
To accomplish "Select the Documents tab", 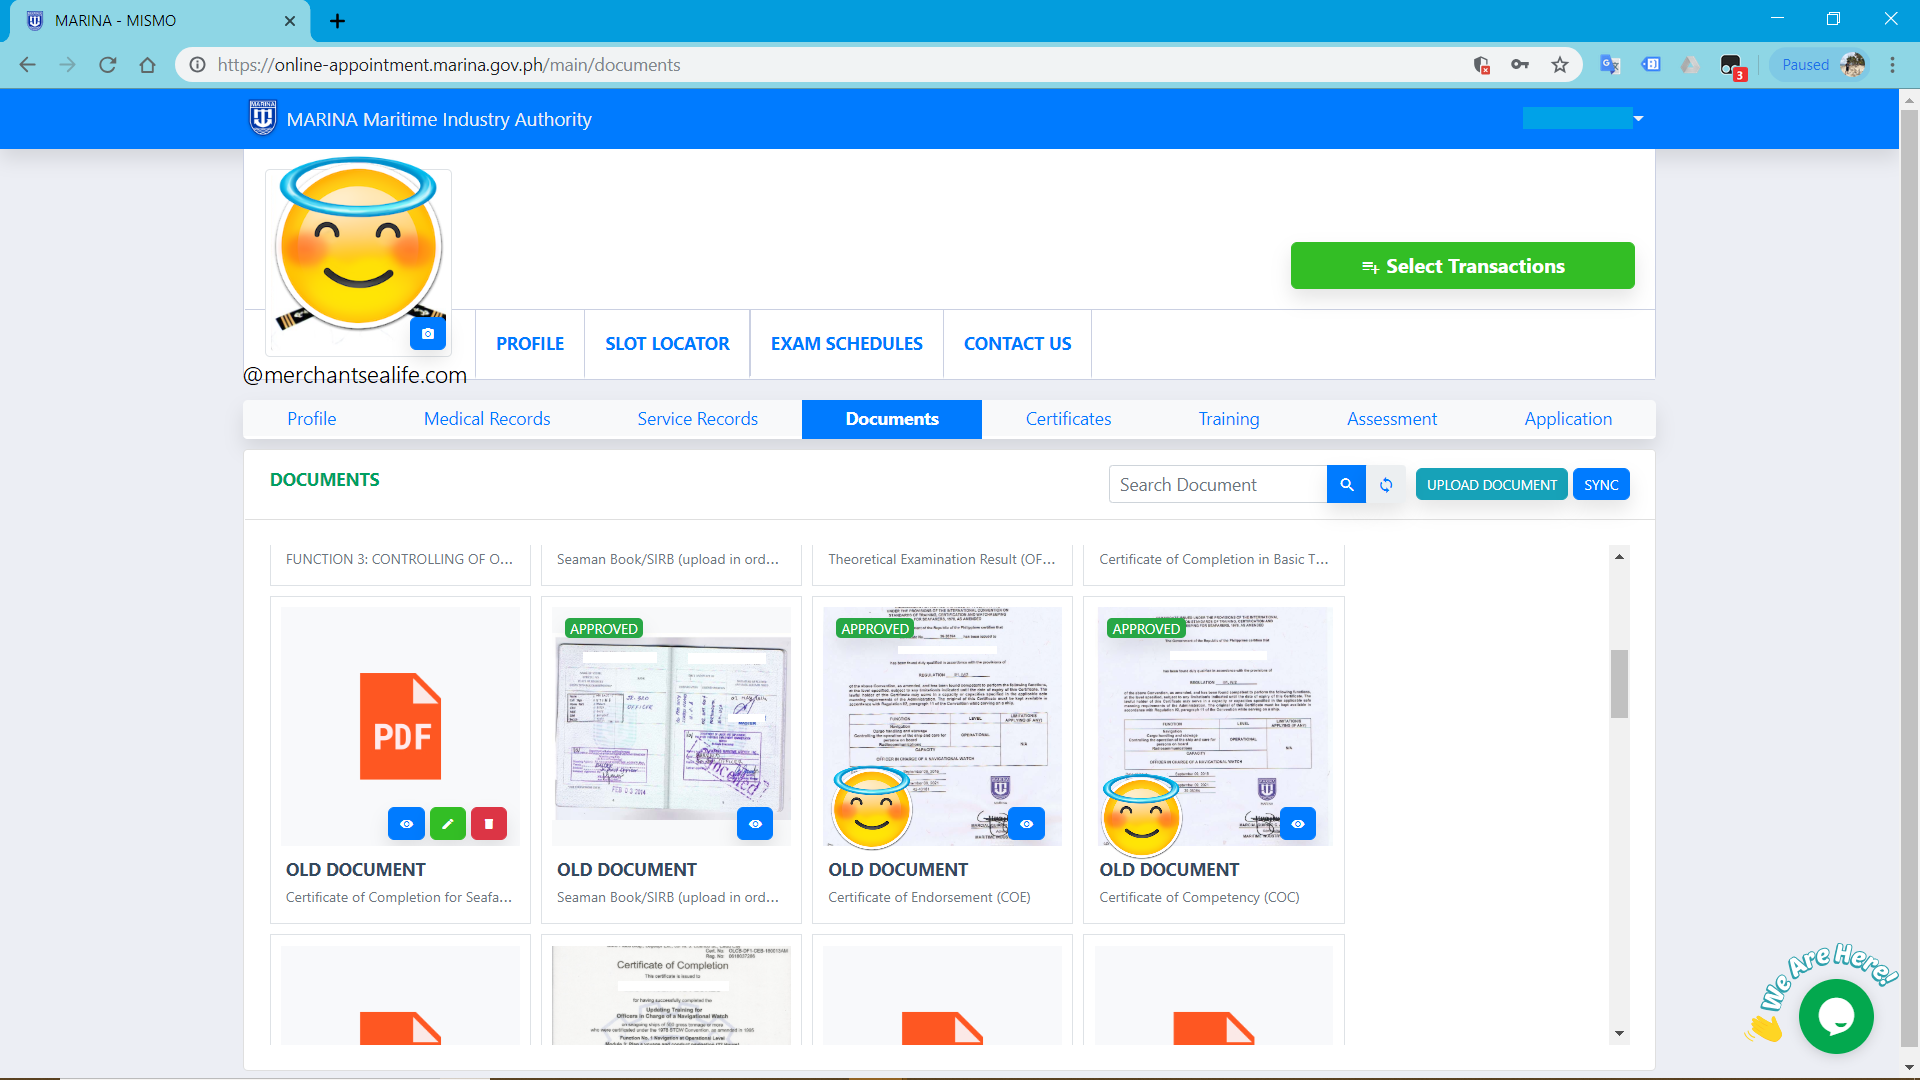I will [x=892, y=419].
